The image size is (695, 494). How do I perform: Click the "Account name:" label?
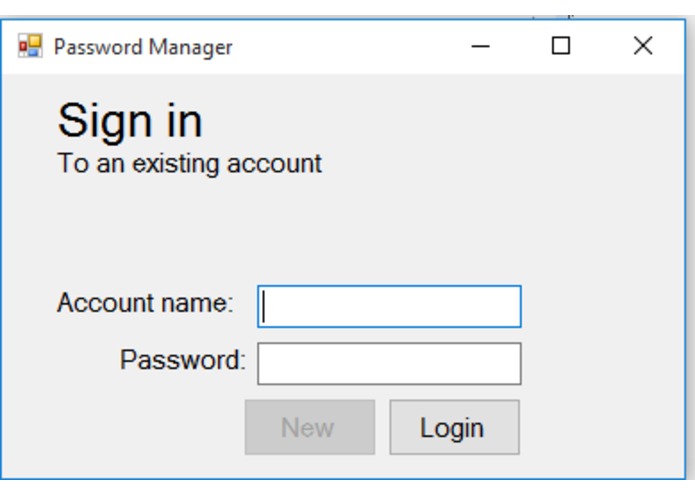145,303
